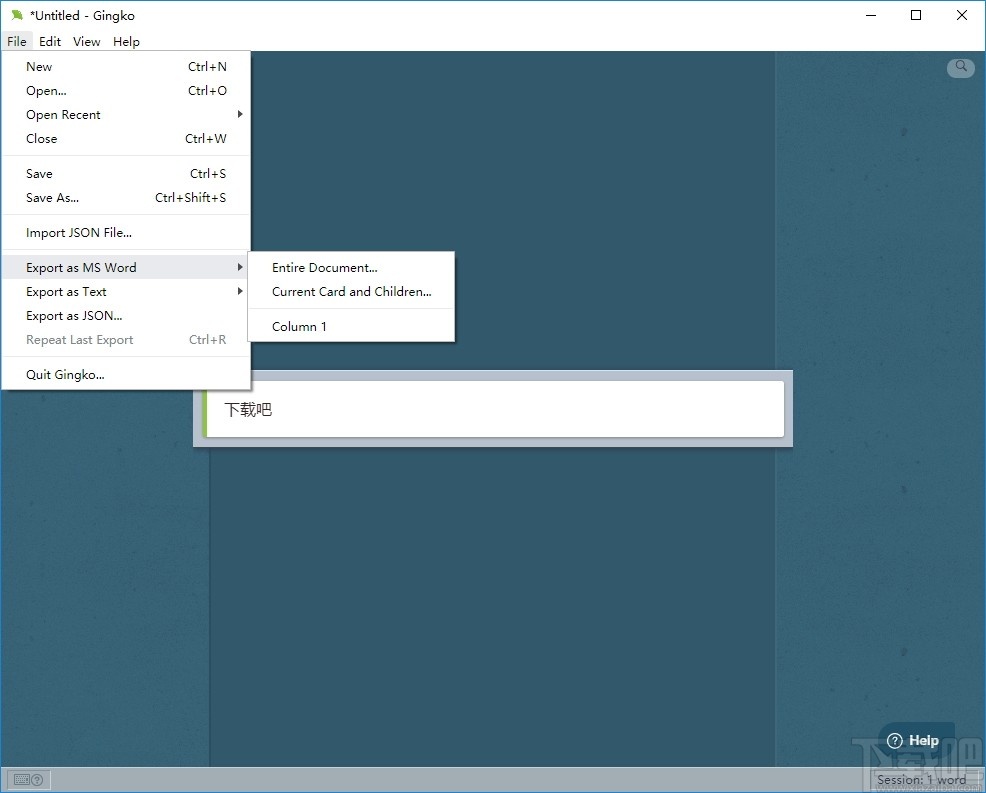Open keyboard shortcuts help icon in status bar
The width and height of the screenshot is (986, 793).
point(29,780)
